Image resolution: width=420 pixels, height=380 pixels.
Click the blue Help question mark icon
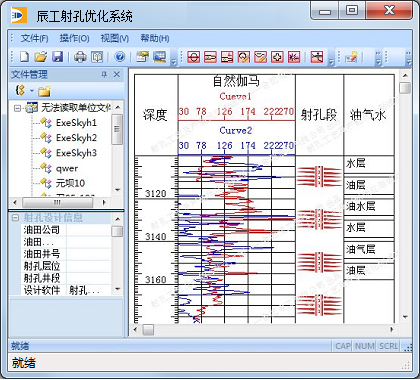(x=119, y=57)
